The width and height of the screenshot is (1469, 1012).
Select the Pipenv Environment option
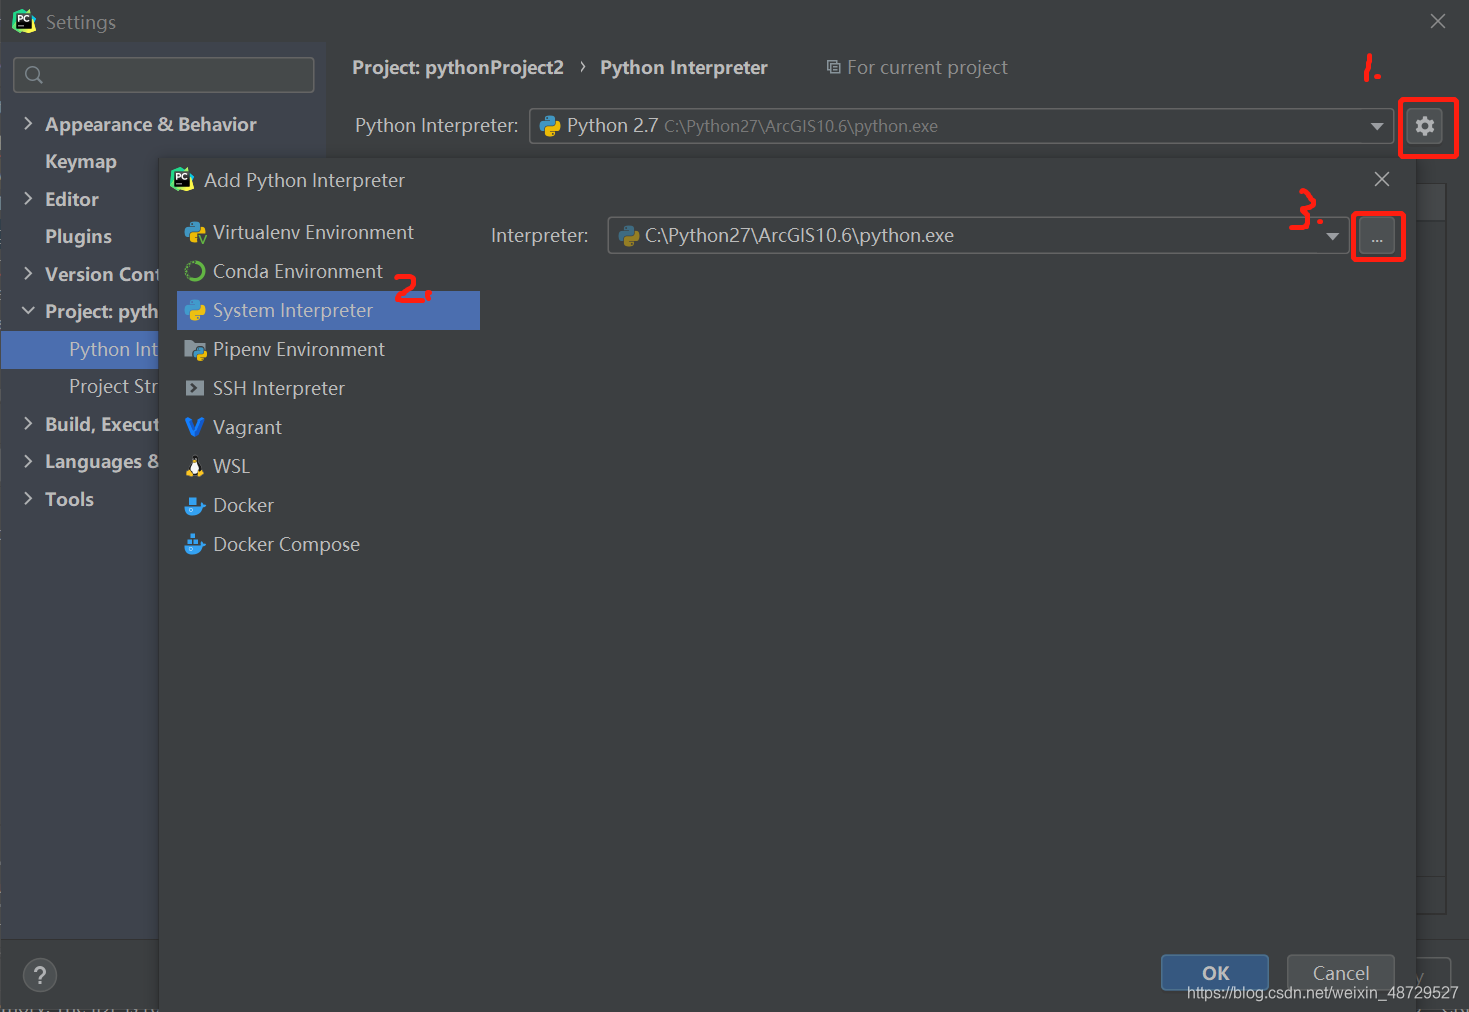(298, 349)
